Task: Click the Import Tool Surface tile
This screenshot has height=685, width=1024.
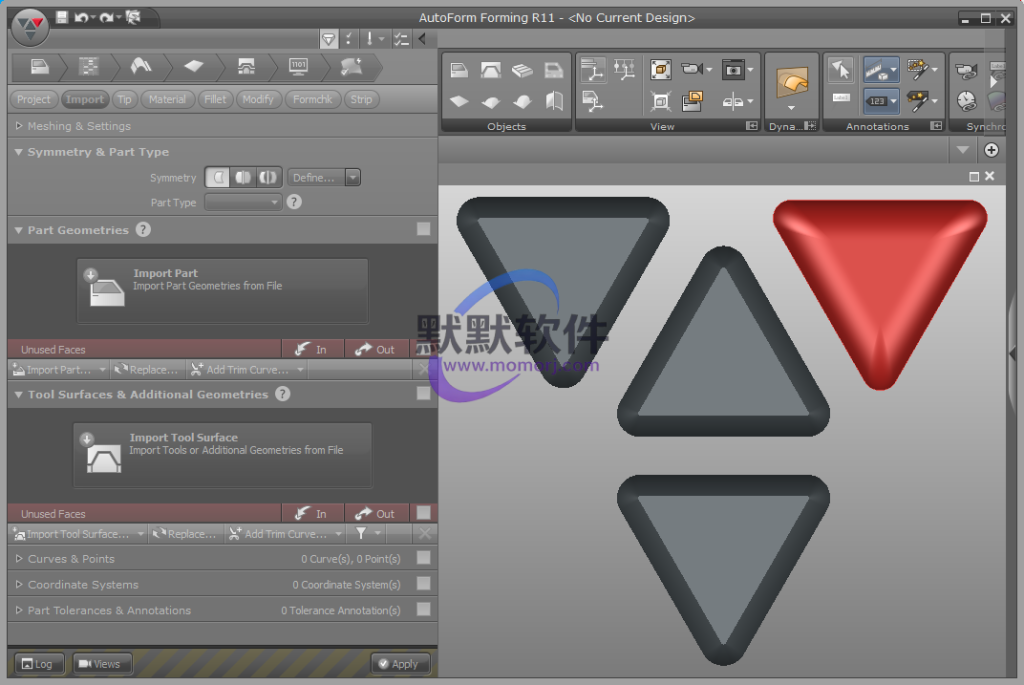Action: tap(222, 454)
